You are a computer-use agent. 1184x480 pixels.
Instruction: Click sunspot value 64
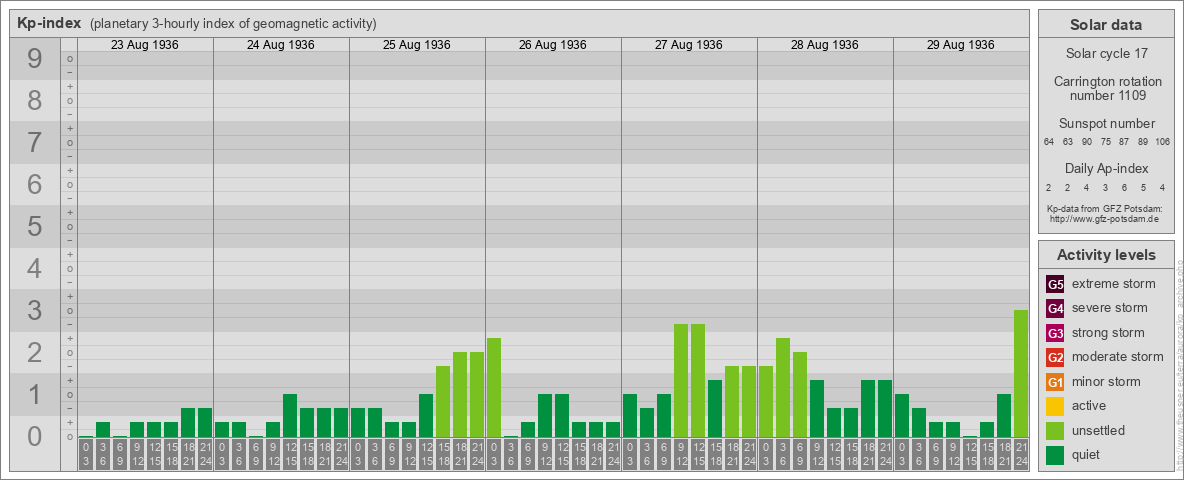pyautogui.click(x=1049, y=142)
